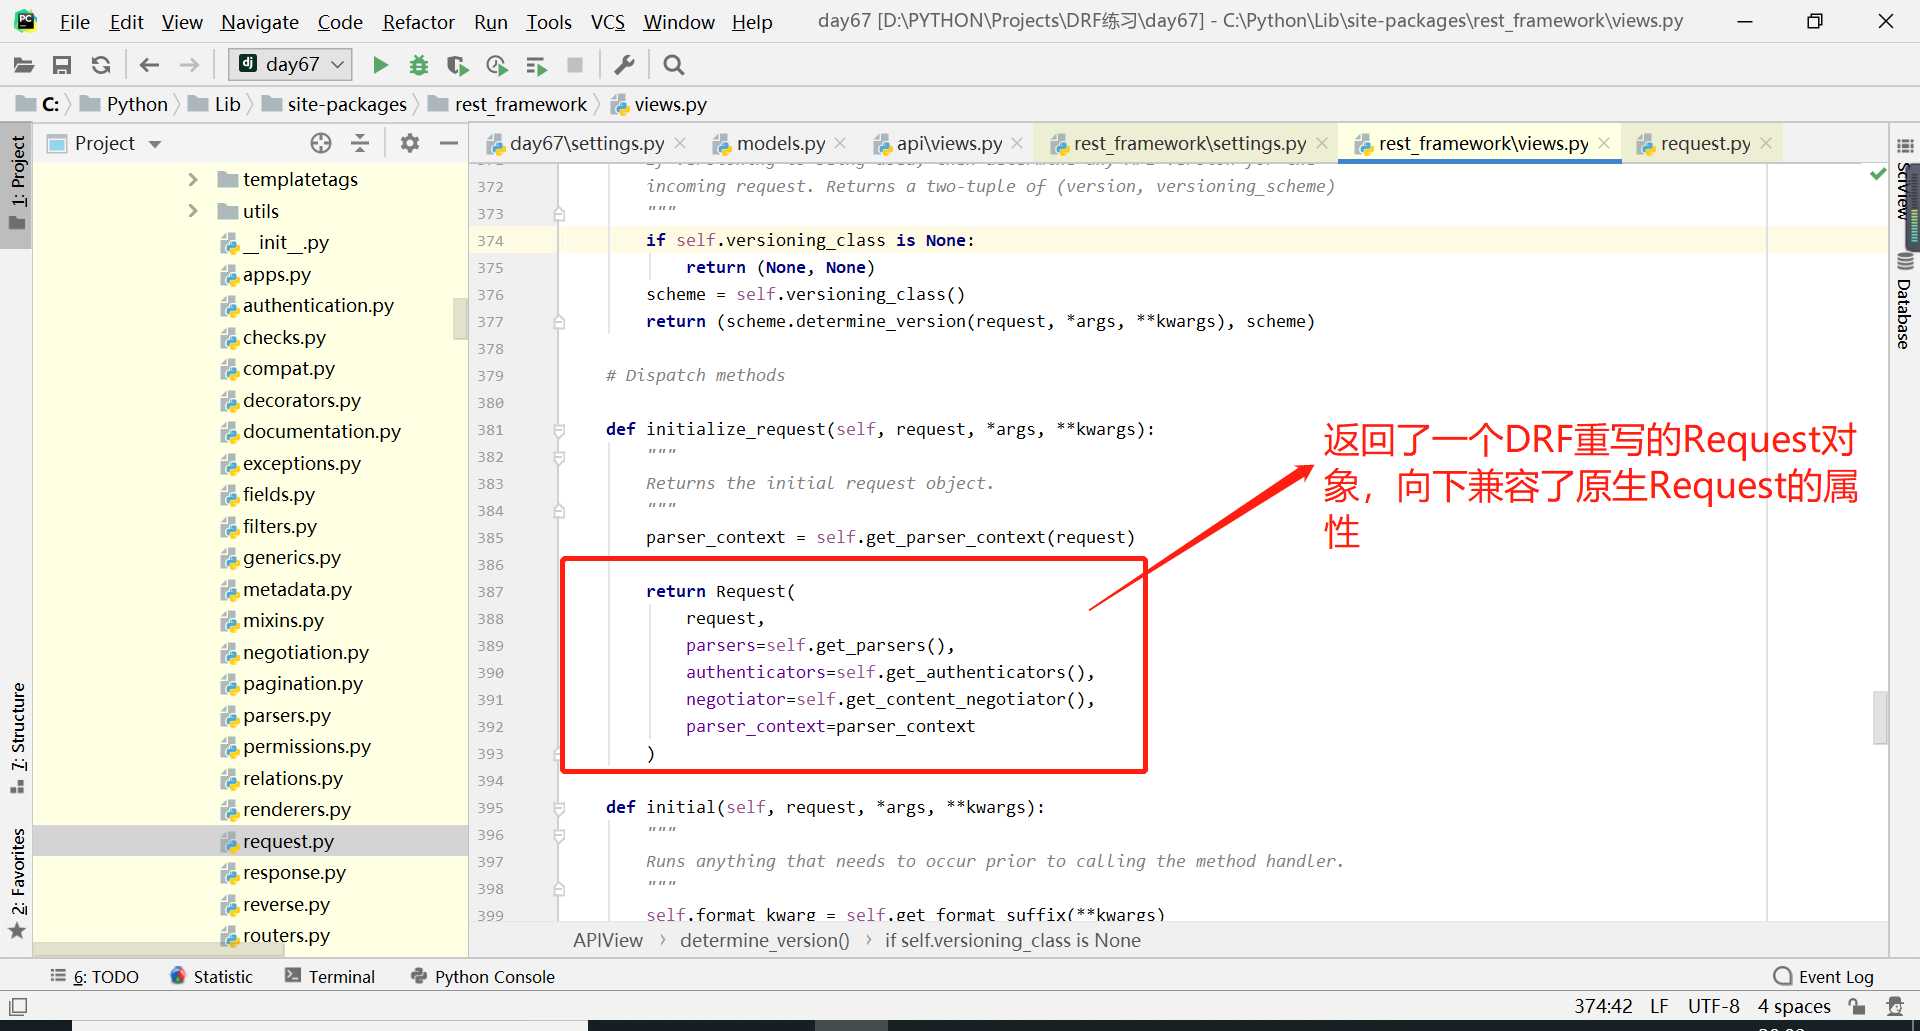Screen dimensions: 1920x1031
Task: Hide the Project panel with the minus icon
Action: (449, 143)
